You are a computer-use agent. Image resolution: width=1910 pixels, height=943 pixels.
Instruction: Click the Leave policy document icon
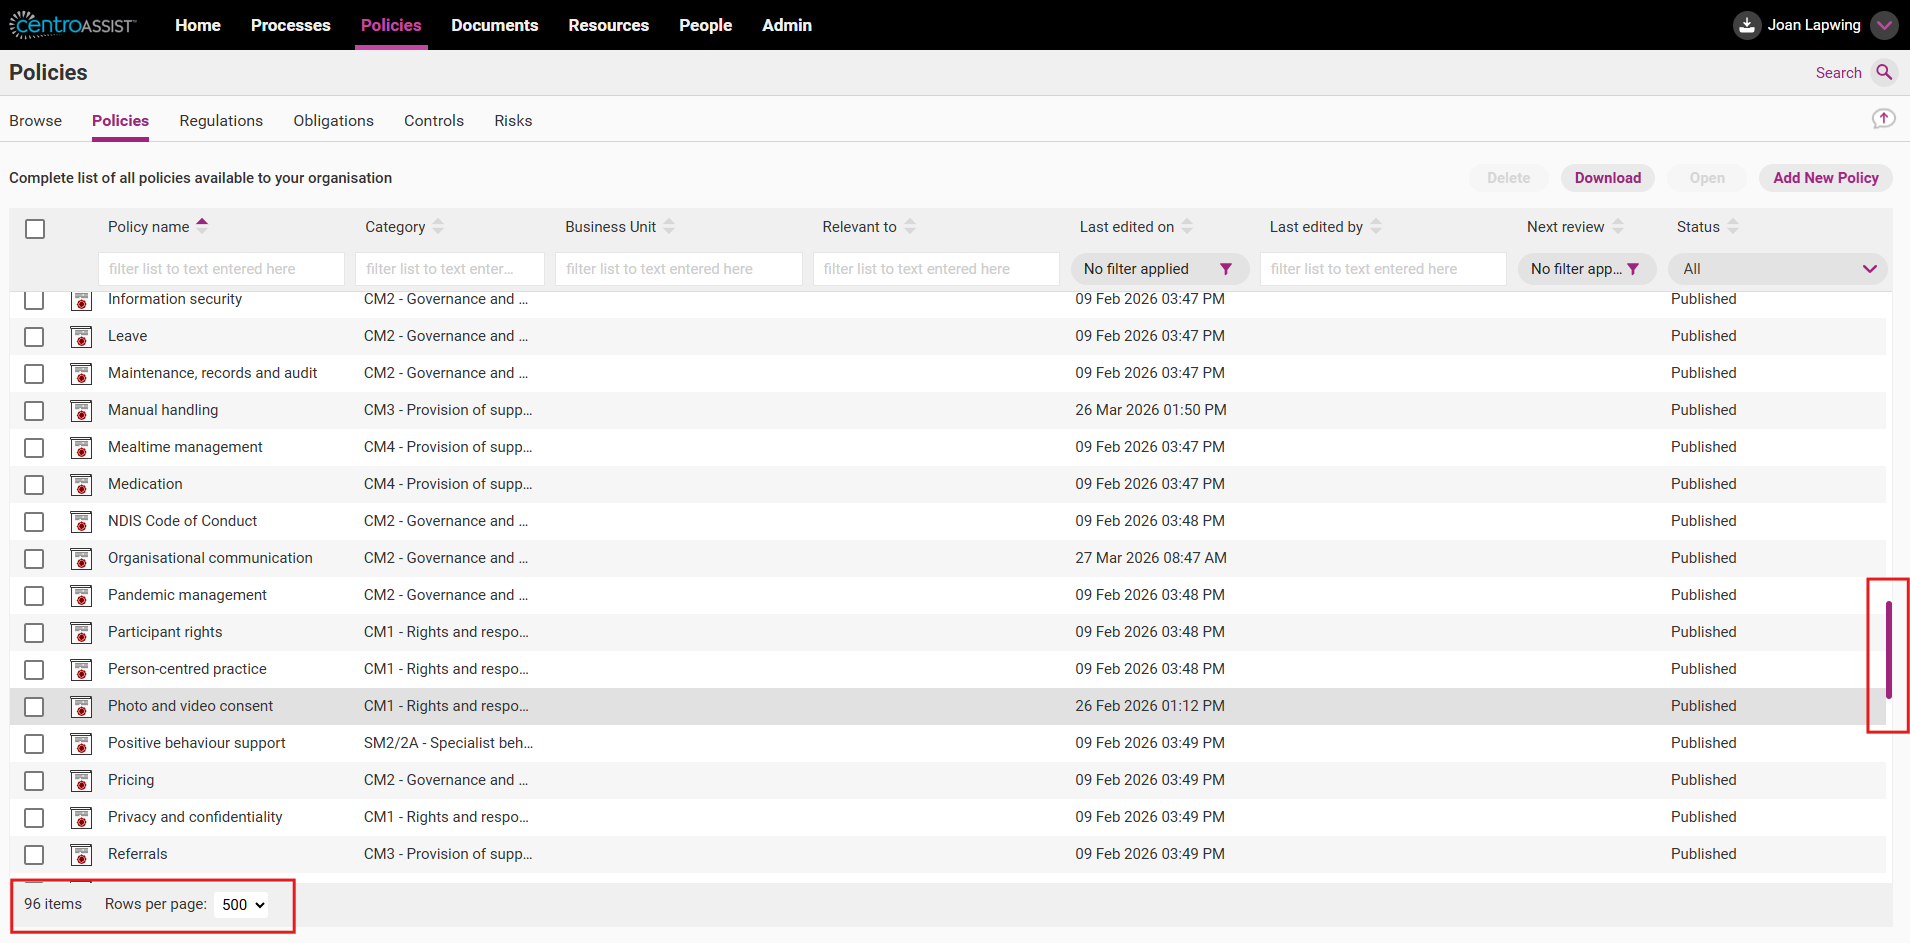coord(81,337)
